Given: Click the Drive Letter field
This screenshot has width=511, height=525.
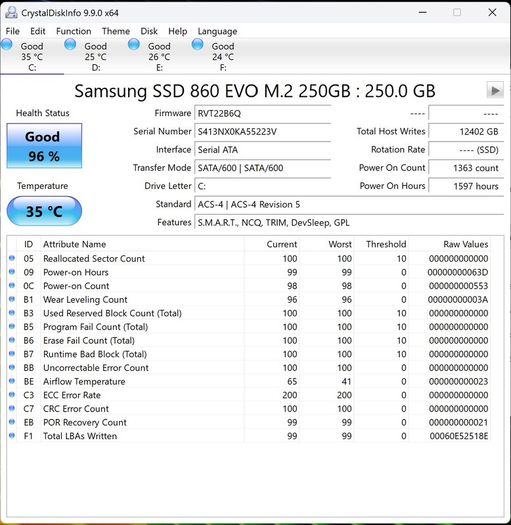Looking at the screenshot, I should tap(263, 186).
